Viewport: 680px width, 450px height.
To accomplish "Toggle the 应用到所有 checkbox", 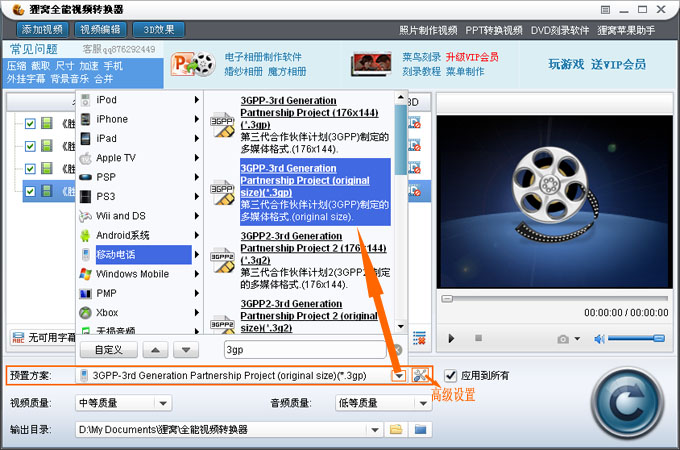I will [x=451, y=375].
